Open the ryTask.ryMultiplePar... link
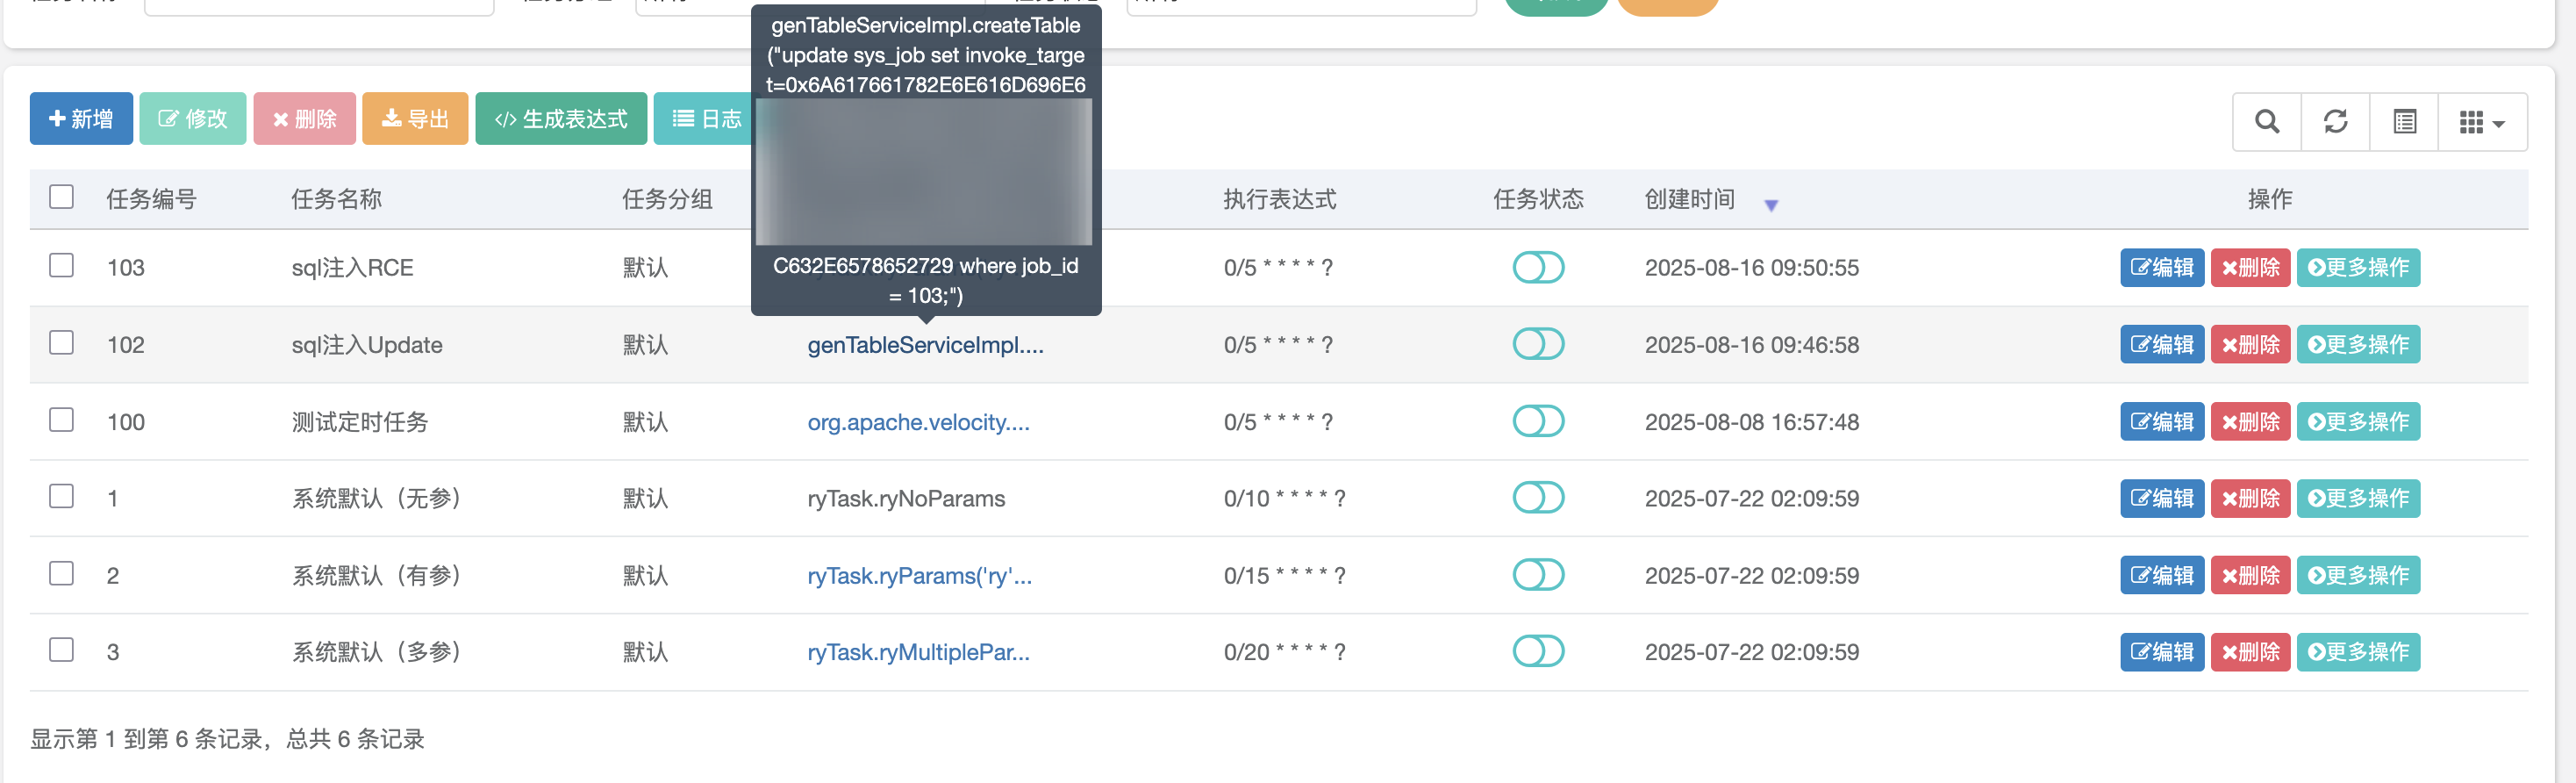The image size is (2576, 783). [918, 653]
